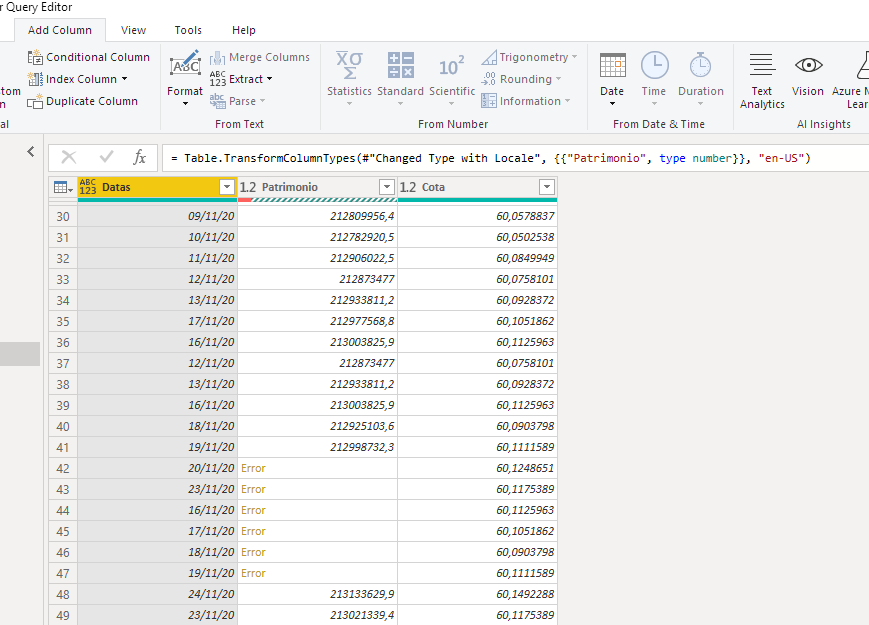Launch Azure Machine Learning insight
This screenshot has width=869, height=625.
(x=853, y=80)
